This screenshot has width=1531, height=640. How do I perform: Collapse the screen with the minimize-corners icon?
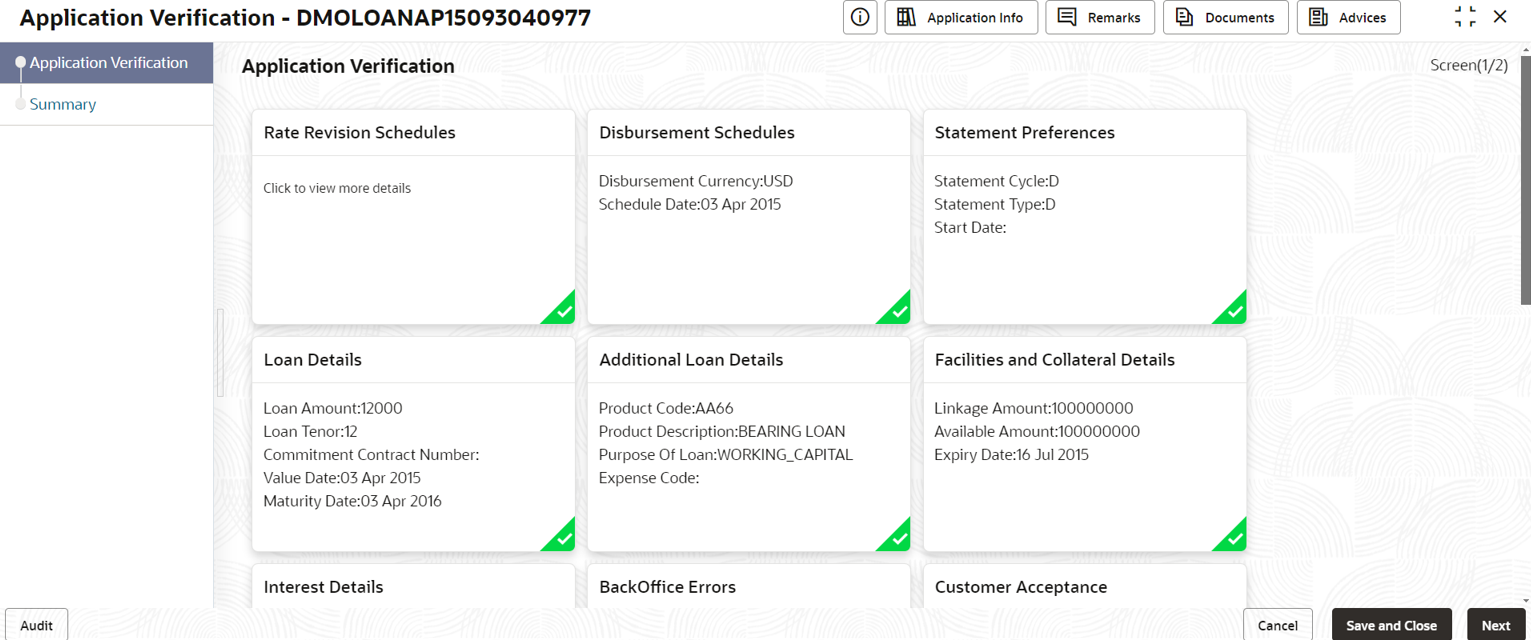tap(1465, 17)
